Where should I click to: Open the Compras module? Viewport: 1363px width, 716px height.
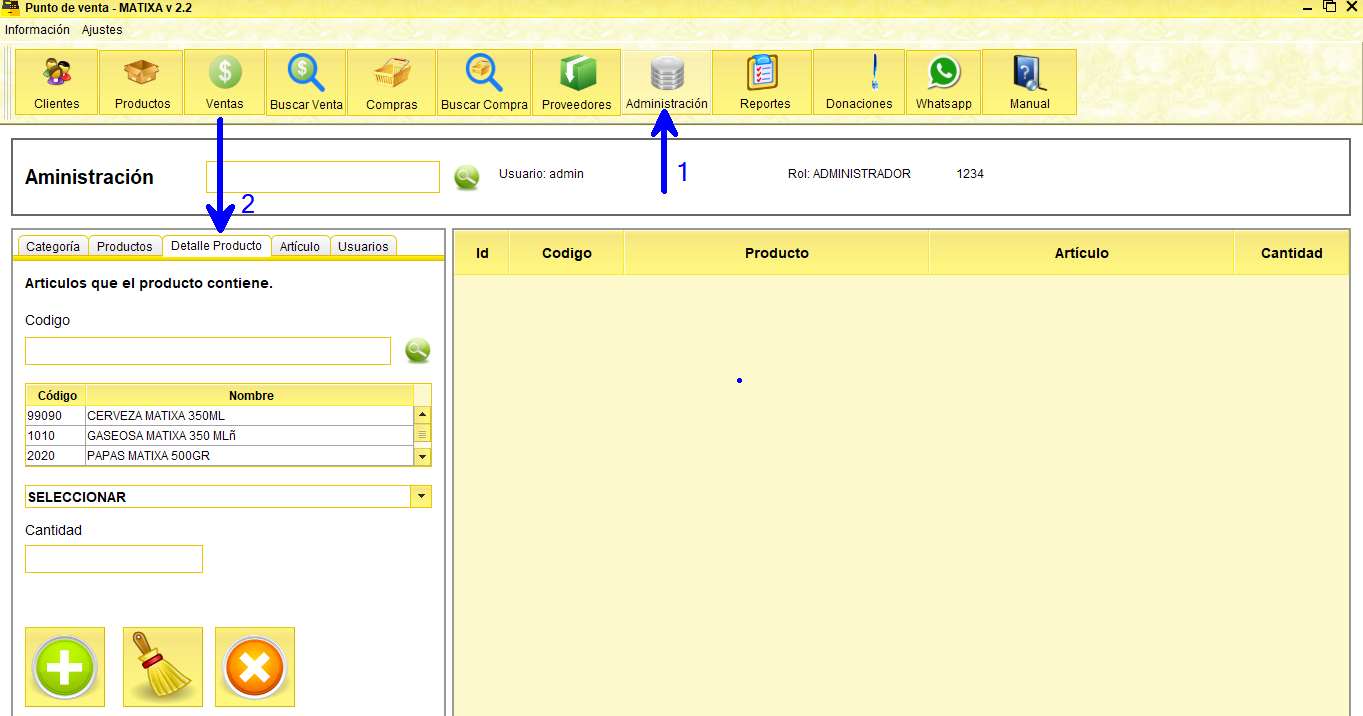[391, 82]
